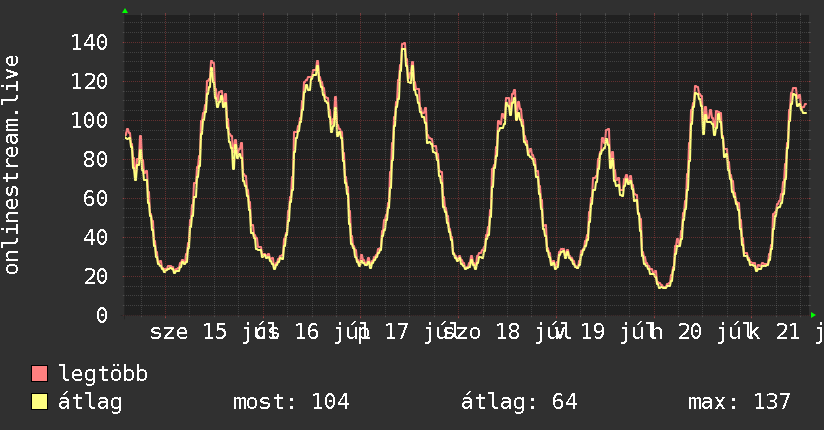Click the x-axis date label 17
Viewport: 824px width, 430px height.
396,332
